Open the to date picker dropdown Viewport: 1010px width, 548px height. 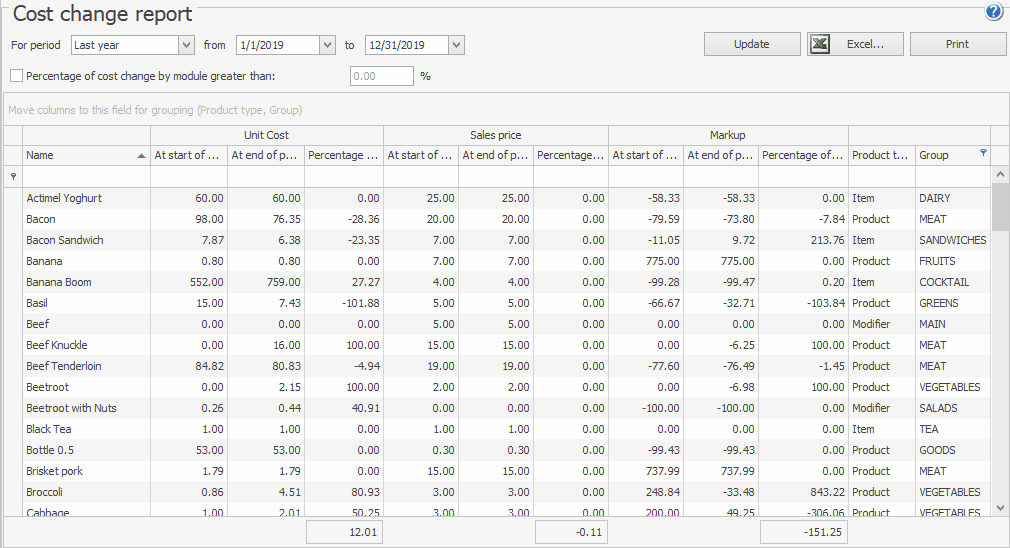(x=456, y=45)
